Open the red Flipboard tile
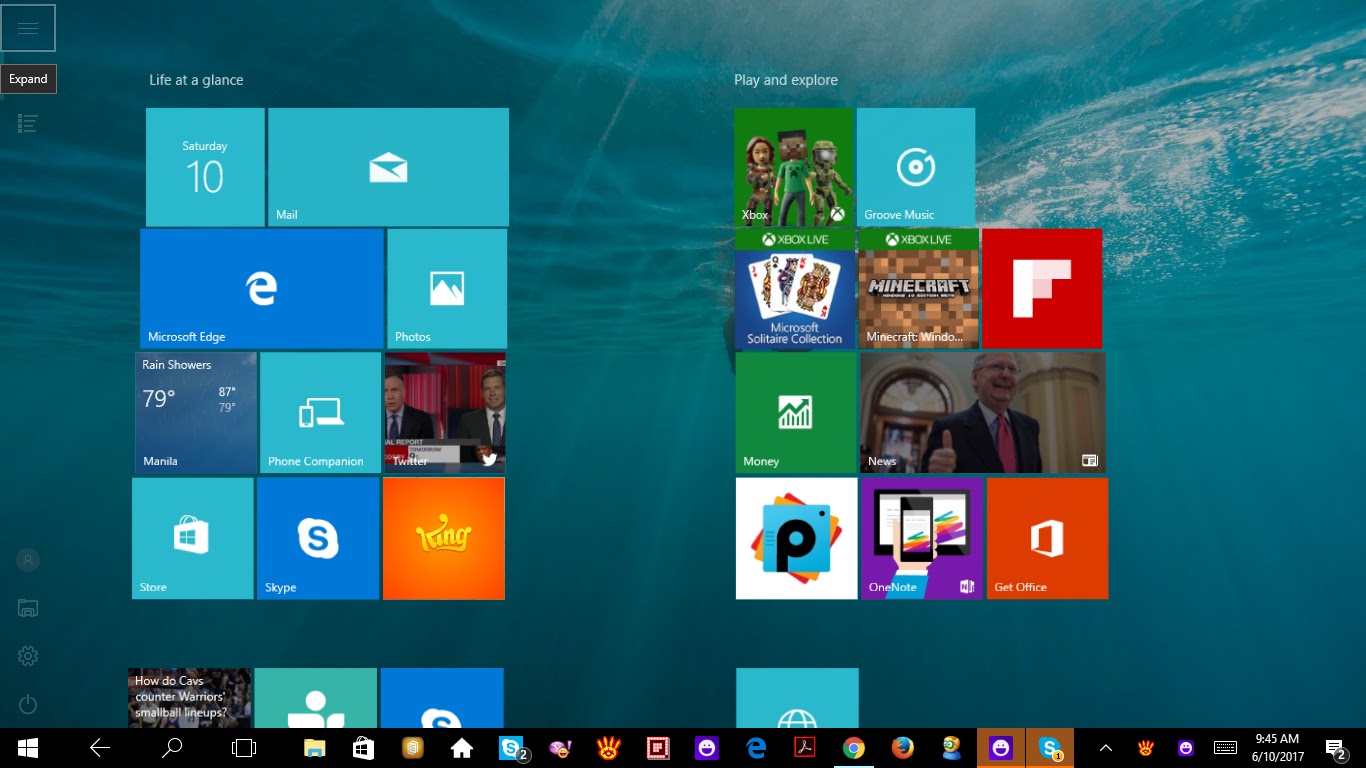The image size is (1366, 768). tap(1042, 288)
